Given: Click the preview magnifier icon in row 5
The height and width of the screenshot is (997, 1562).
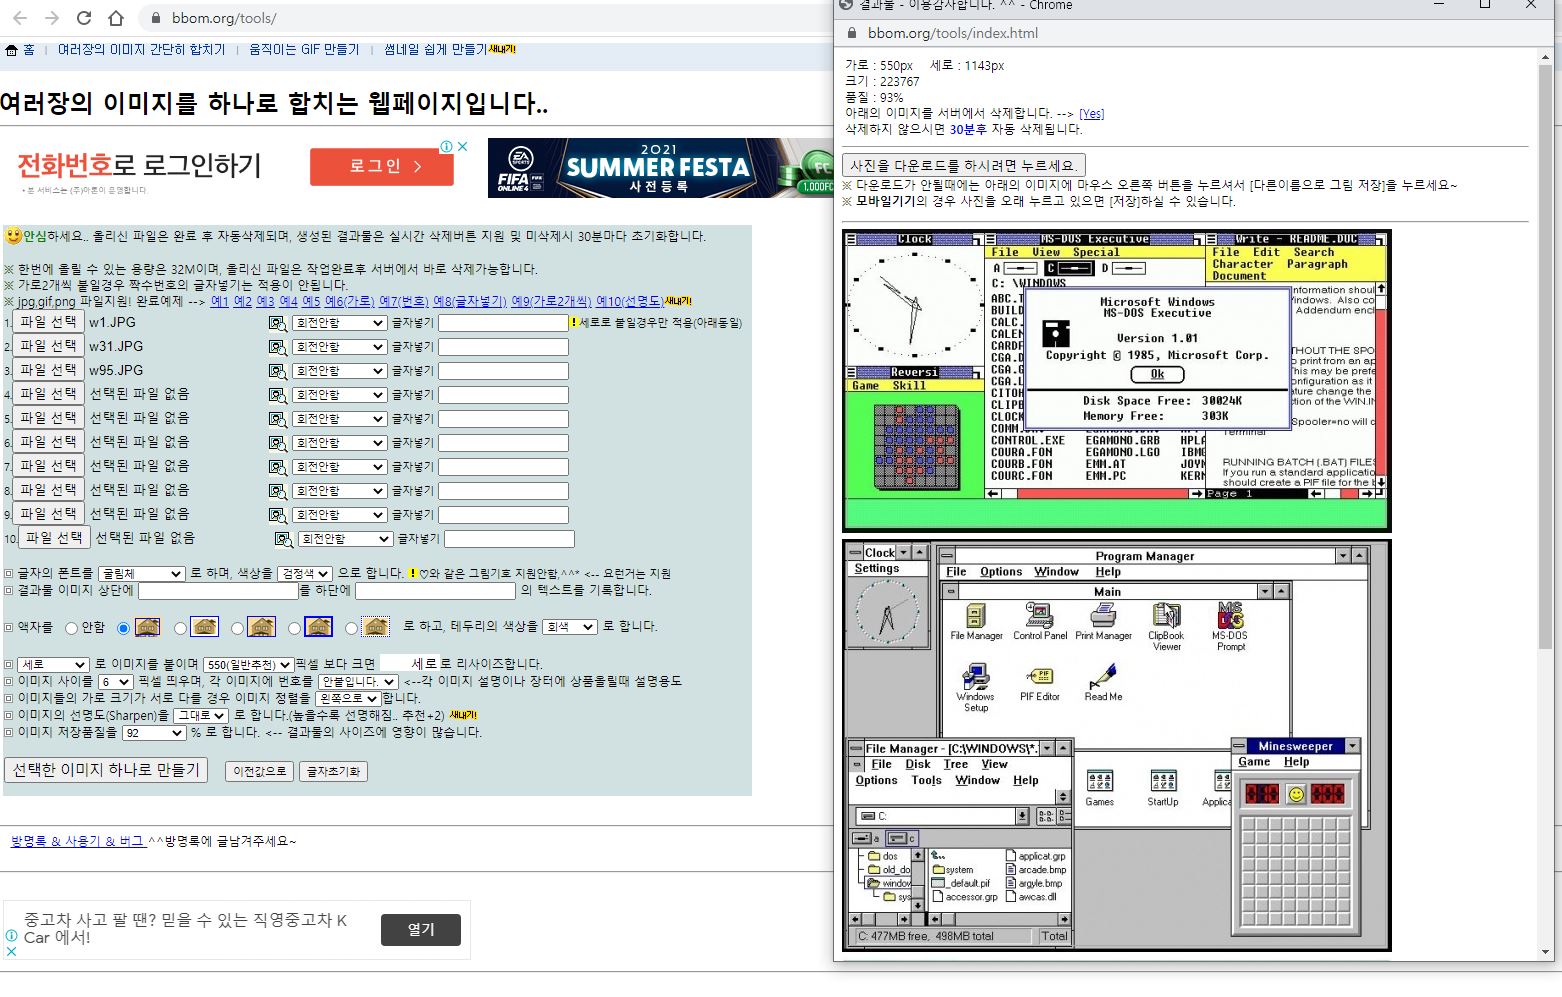Looking at the screenshot, I should tap(277, 419).
